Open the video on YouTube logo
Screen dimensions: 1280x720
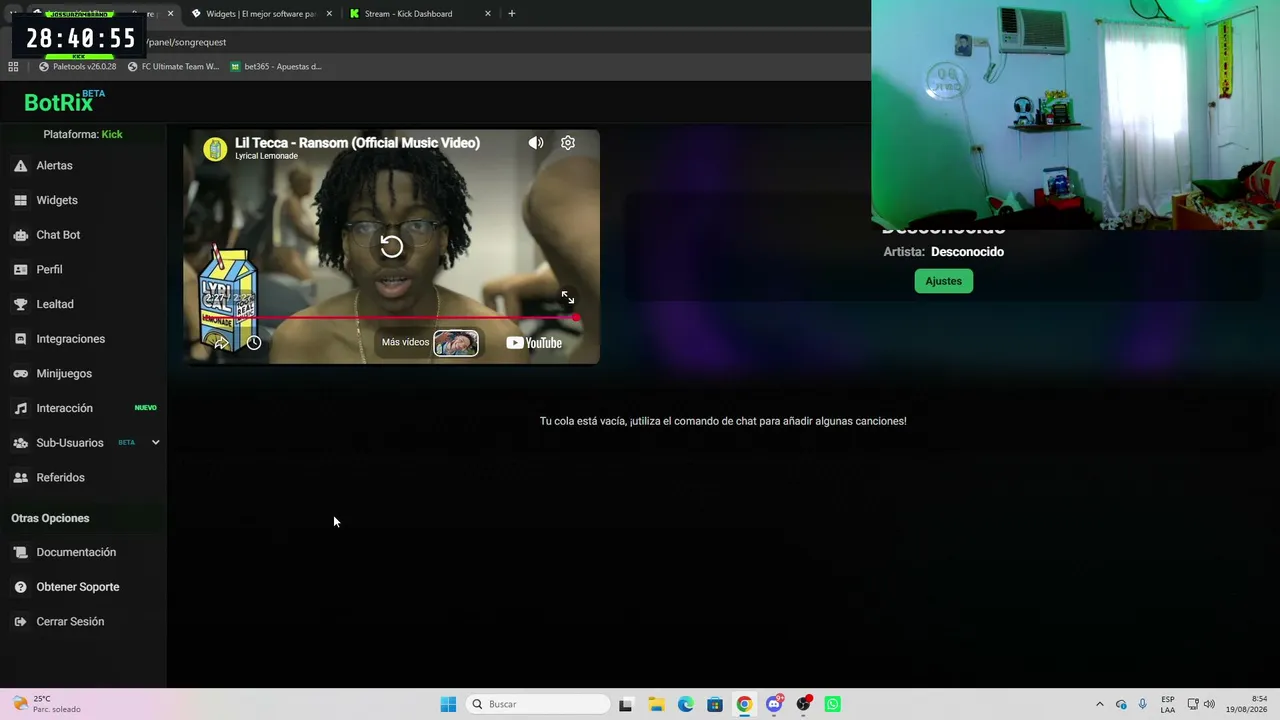coord(534,343)
